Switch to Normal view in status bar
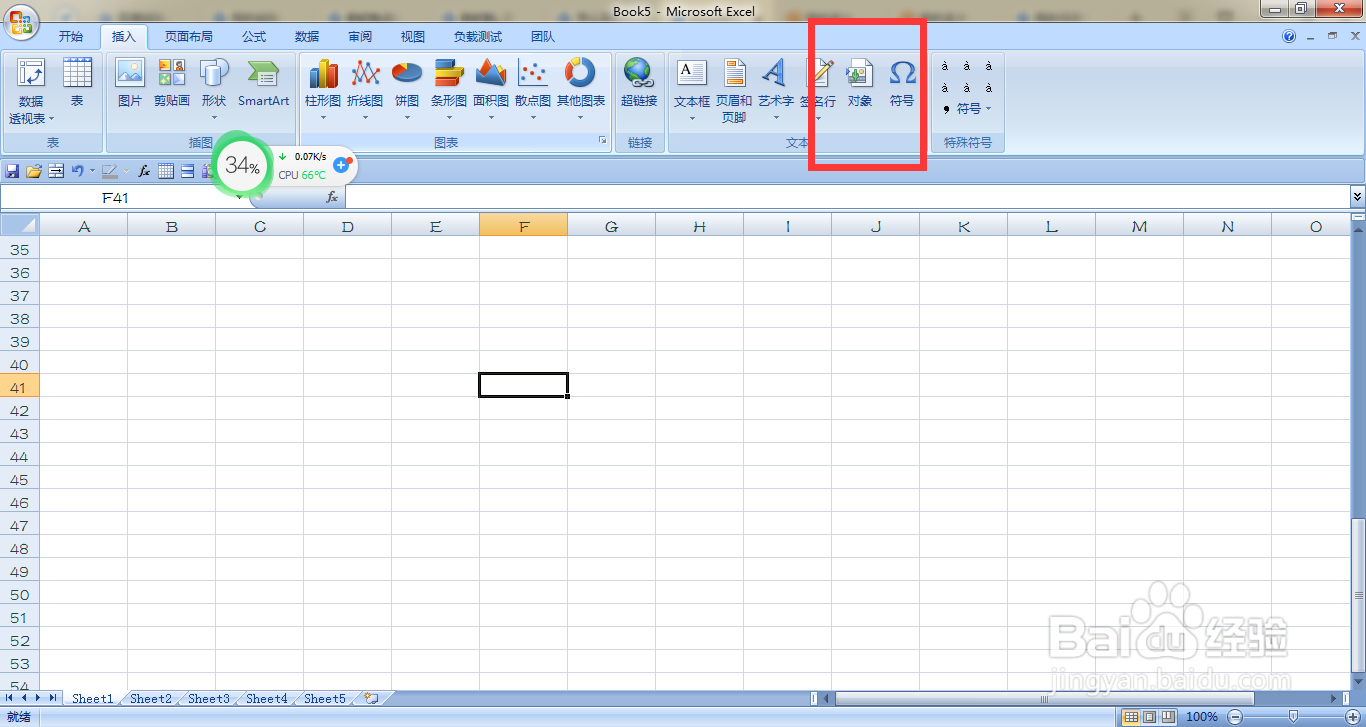 pyautogui.click(x=1131, y=716)
